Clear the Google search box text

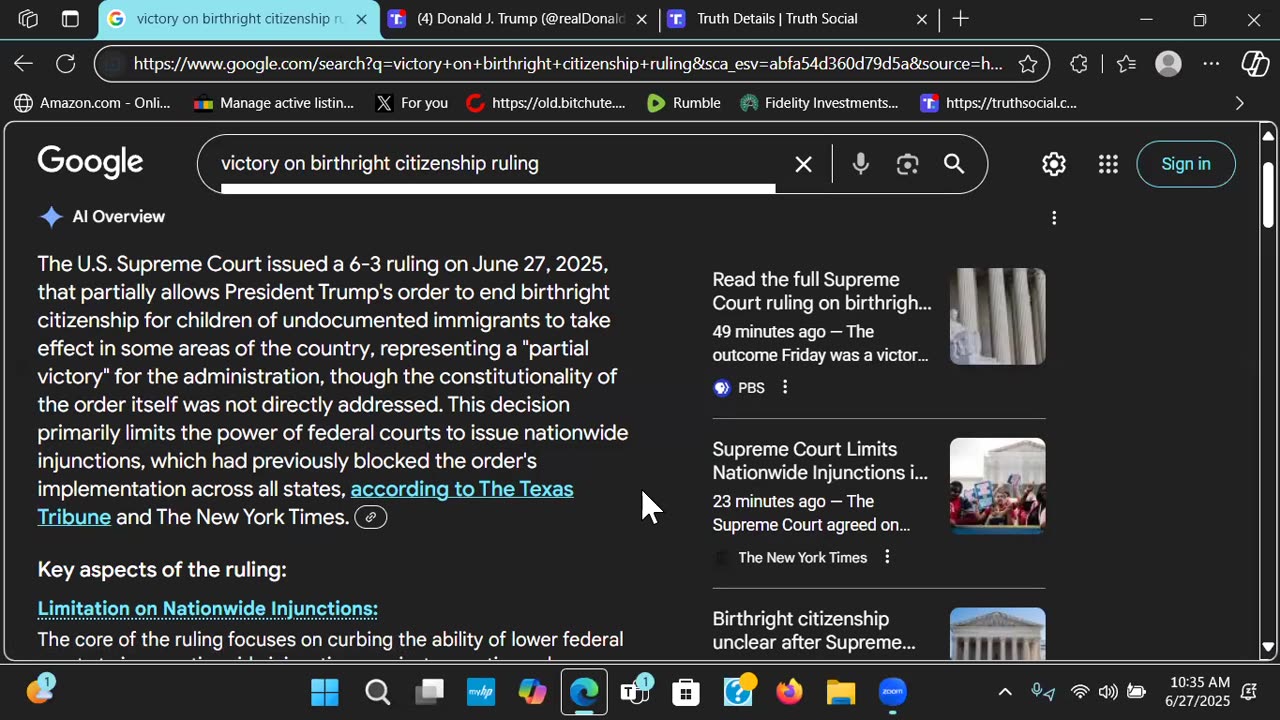tap(803, 164)
